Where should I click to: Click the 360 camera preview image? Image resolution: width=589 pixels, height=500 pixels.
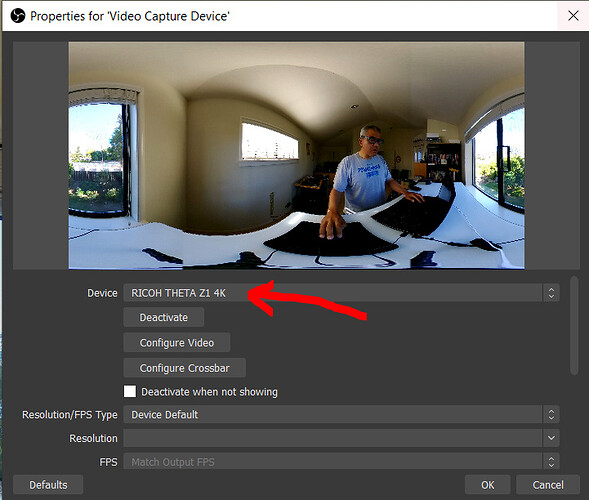[296, 155]
